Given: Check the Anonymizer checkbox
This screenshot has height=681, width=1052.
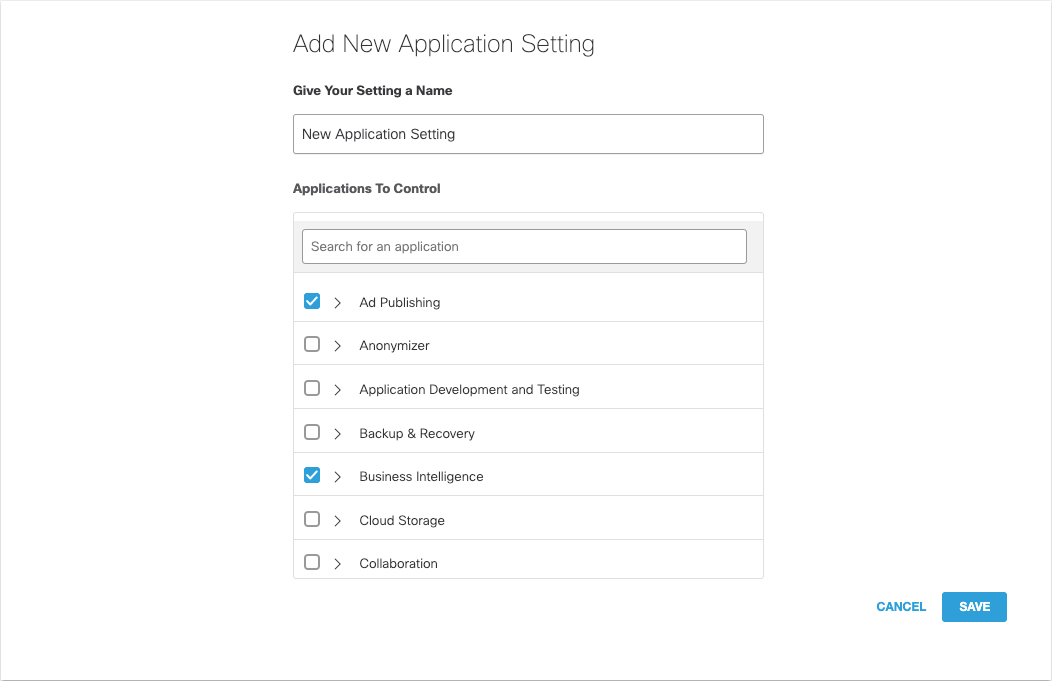Looking at the screenshot, I should [312, 344].
